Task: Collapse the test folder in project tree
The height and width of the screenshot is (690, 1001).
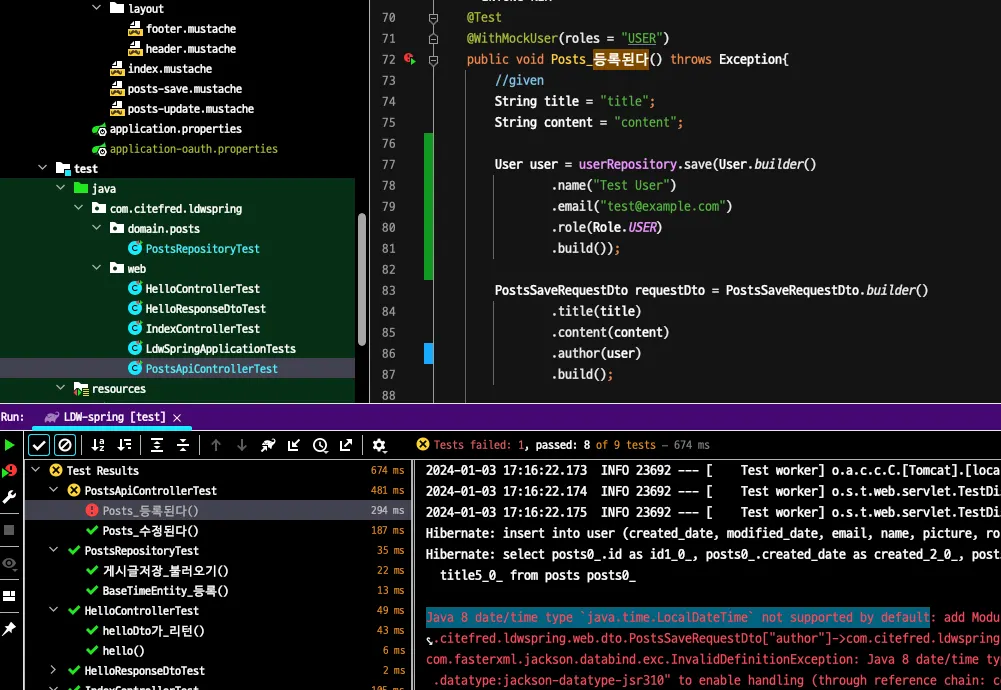Action: coord(43,169)
